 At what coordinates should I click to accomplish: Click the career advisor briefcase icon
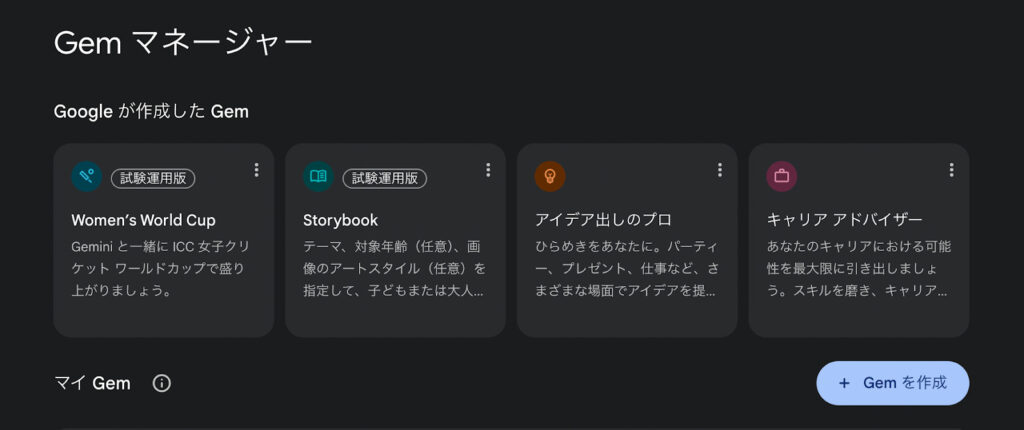point(782,177)
